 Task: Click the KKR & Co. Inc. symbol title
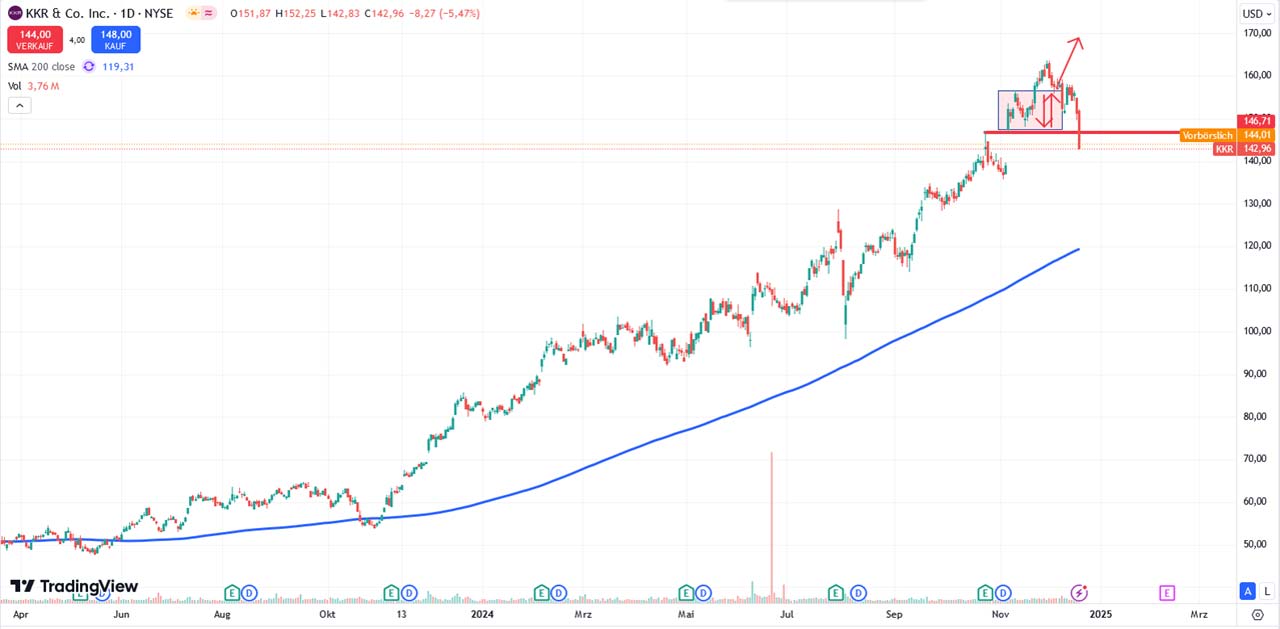(x=67, y=13)
